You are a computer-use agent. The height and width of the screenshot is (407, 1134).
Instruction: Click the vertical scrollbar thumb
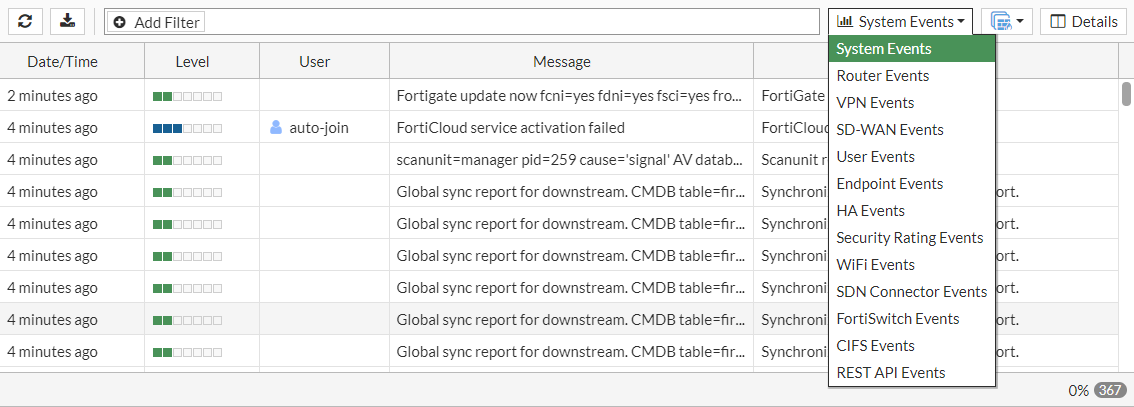point(1126,93)
